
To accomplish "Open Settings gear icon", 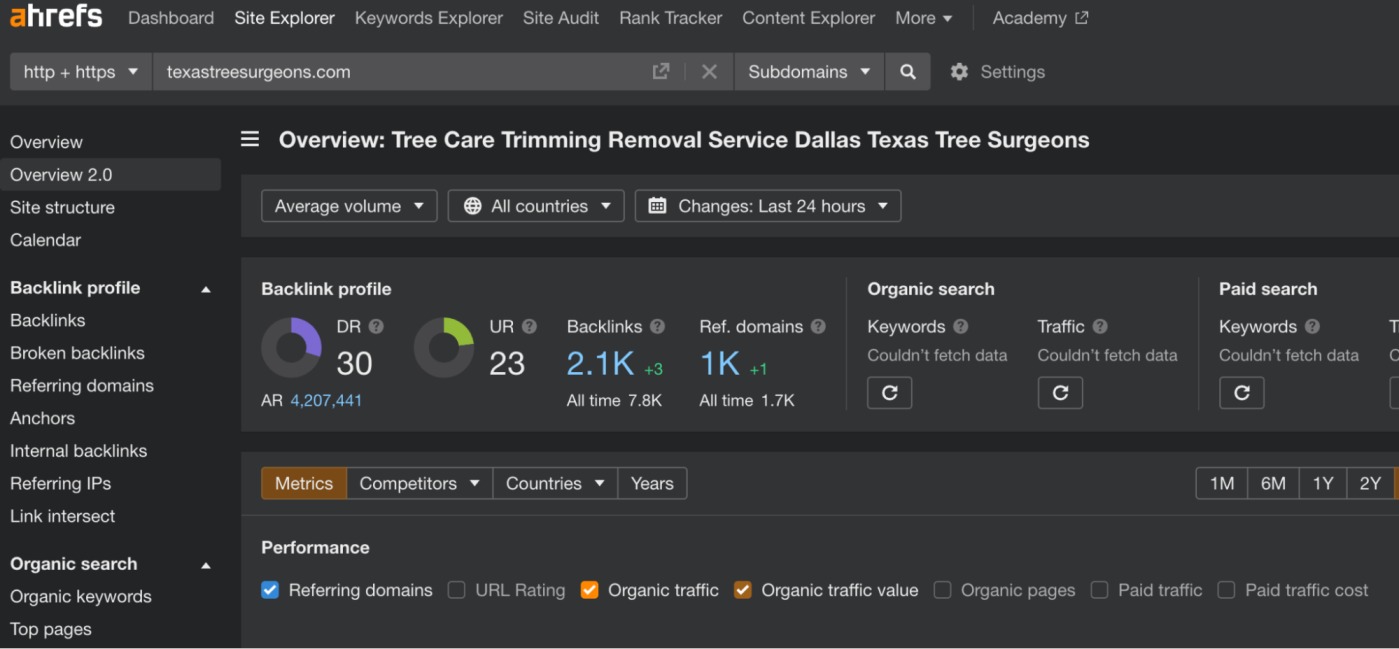I will click(959, 72).
